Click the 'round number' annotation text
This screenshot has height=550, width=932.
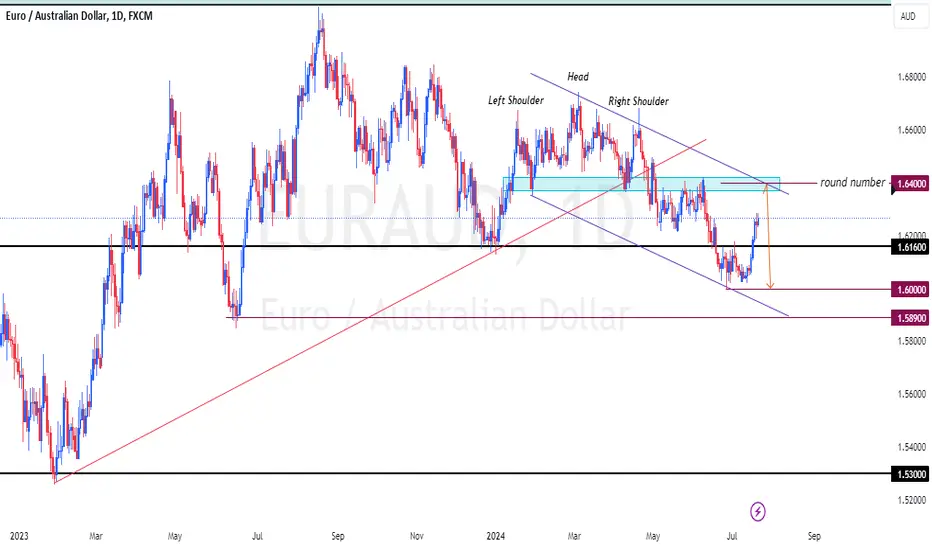pyautogui.click(x=852, y=183)
